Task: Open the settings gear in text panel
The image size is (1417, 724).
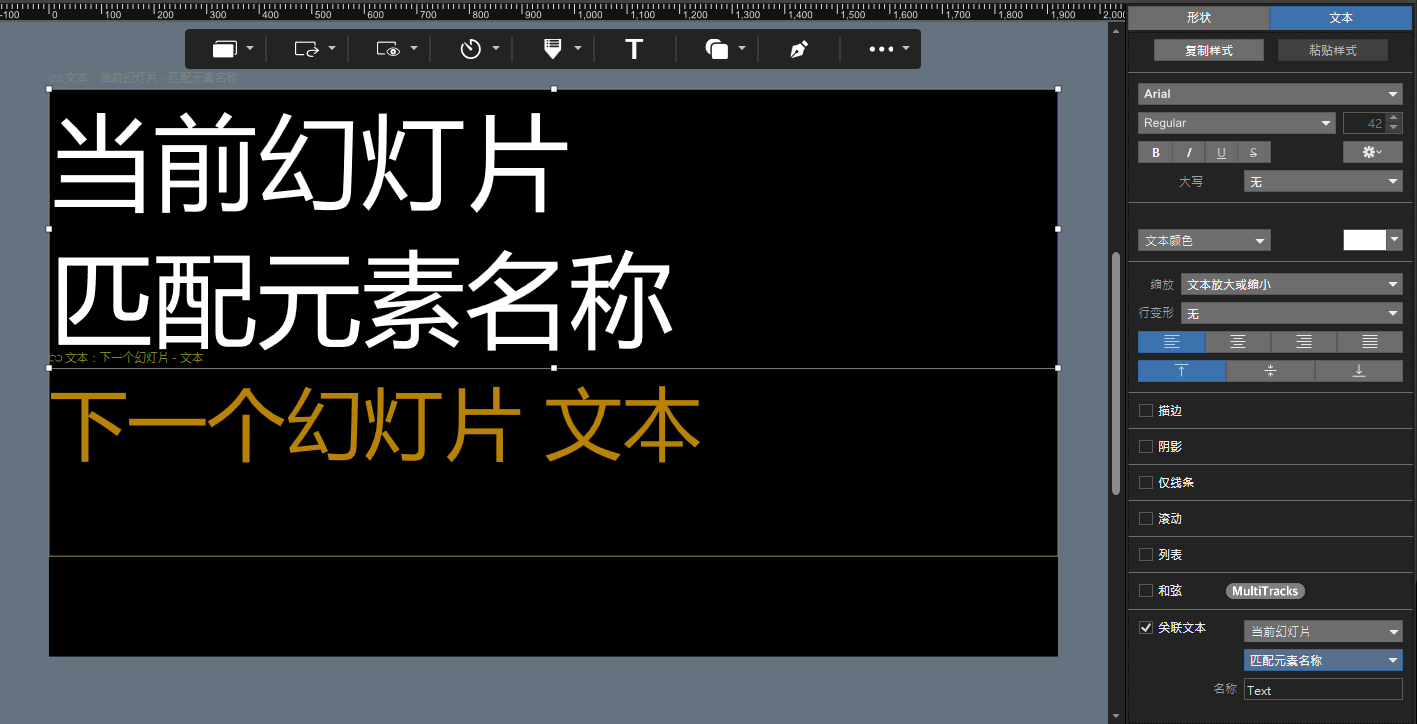Action: click(1371, 151)
